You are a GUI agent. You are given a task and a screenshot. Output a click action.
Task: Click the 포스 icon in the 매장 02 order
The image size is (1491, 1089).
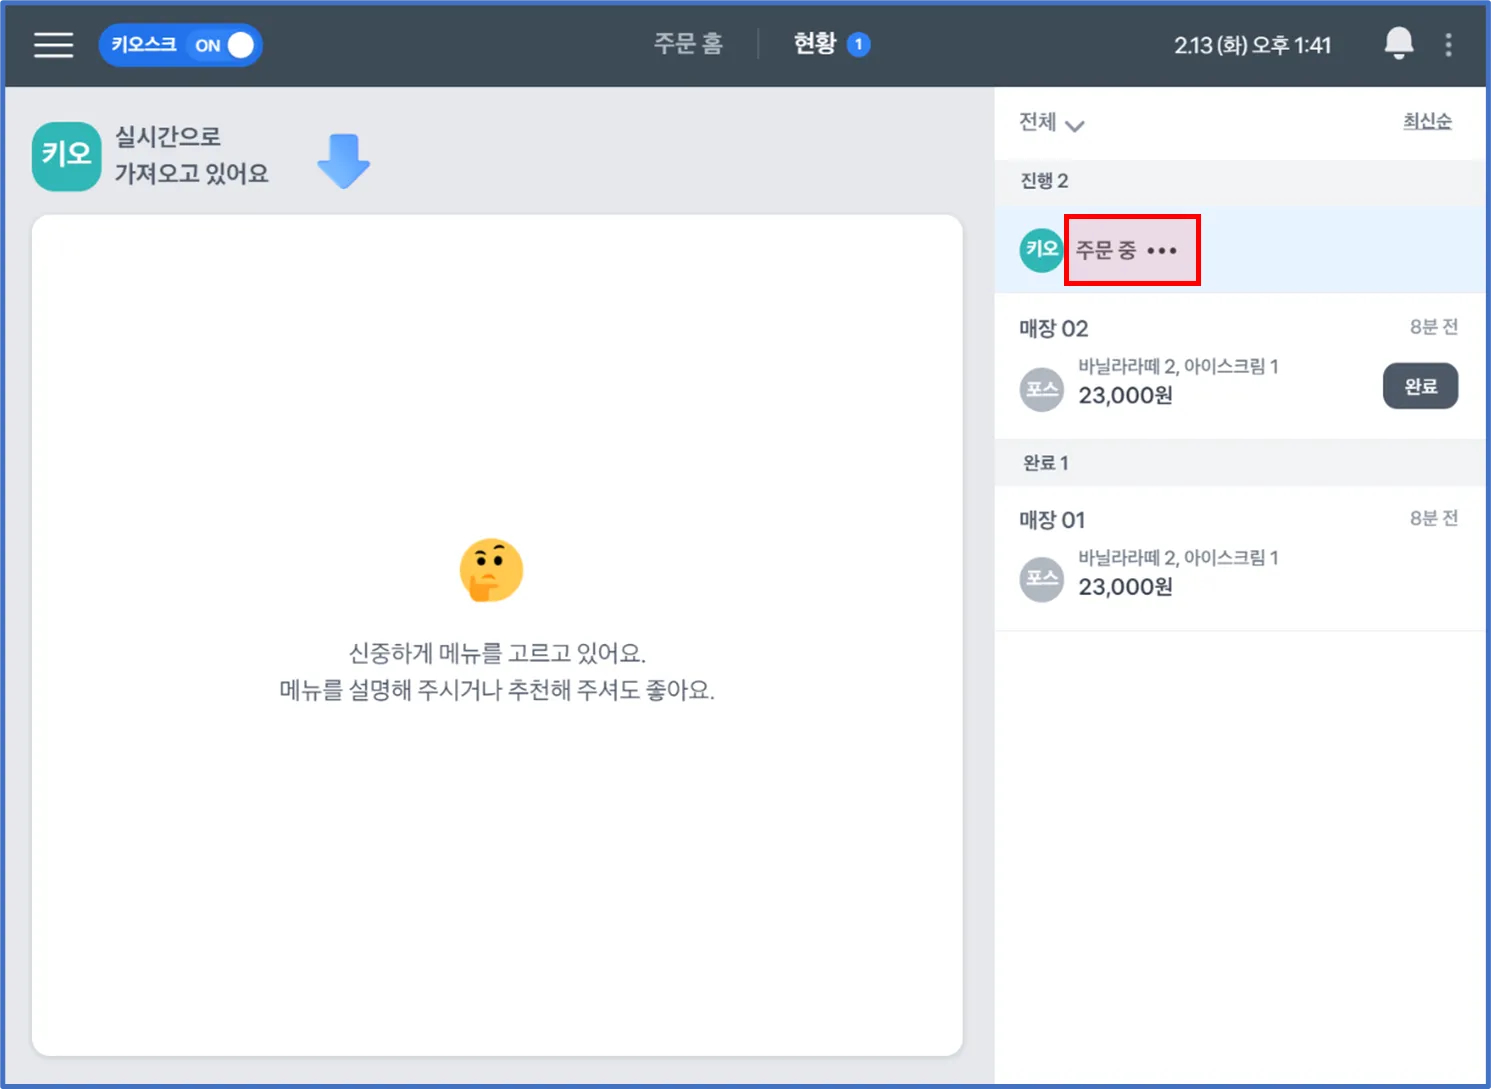1041,389
